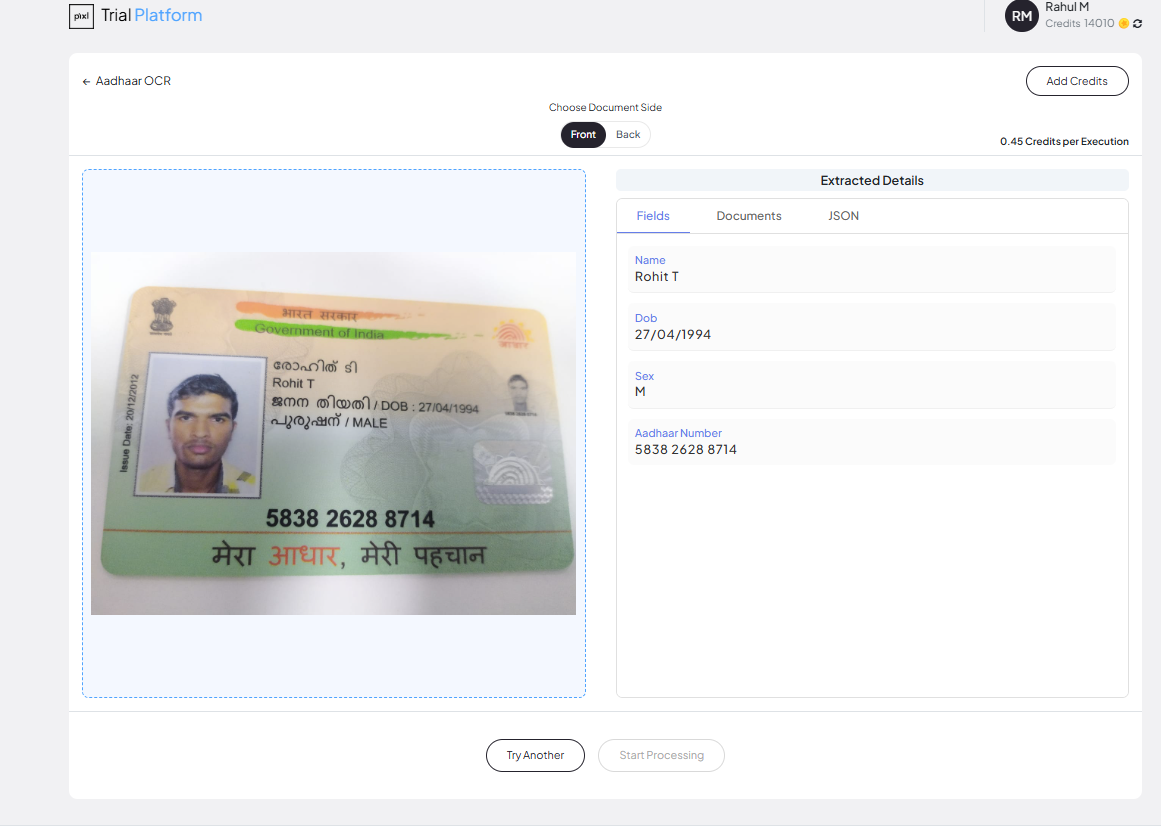
Task: Switch to the Documents tab
Action: 748,215
